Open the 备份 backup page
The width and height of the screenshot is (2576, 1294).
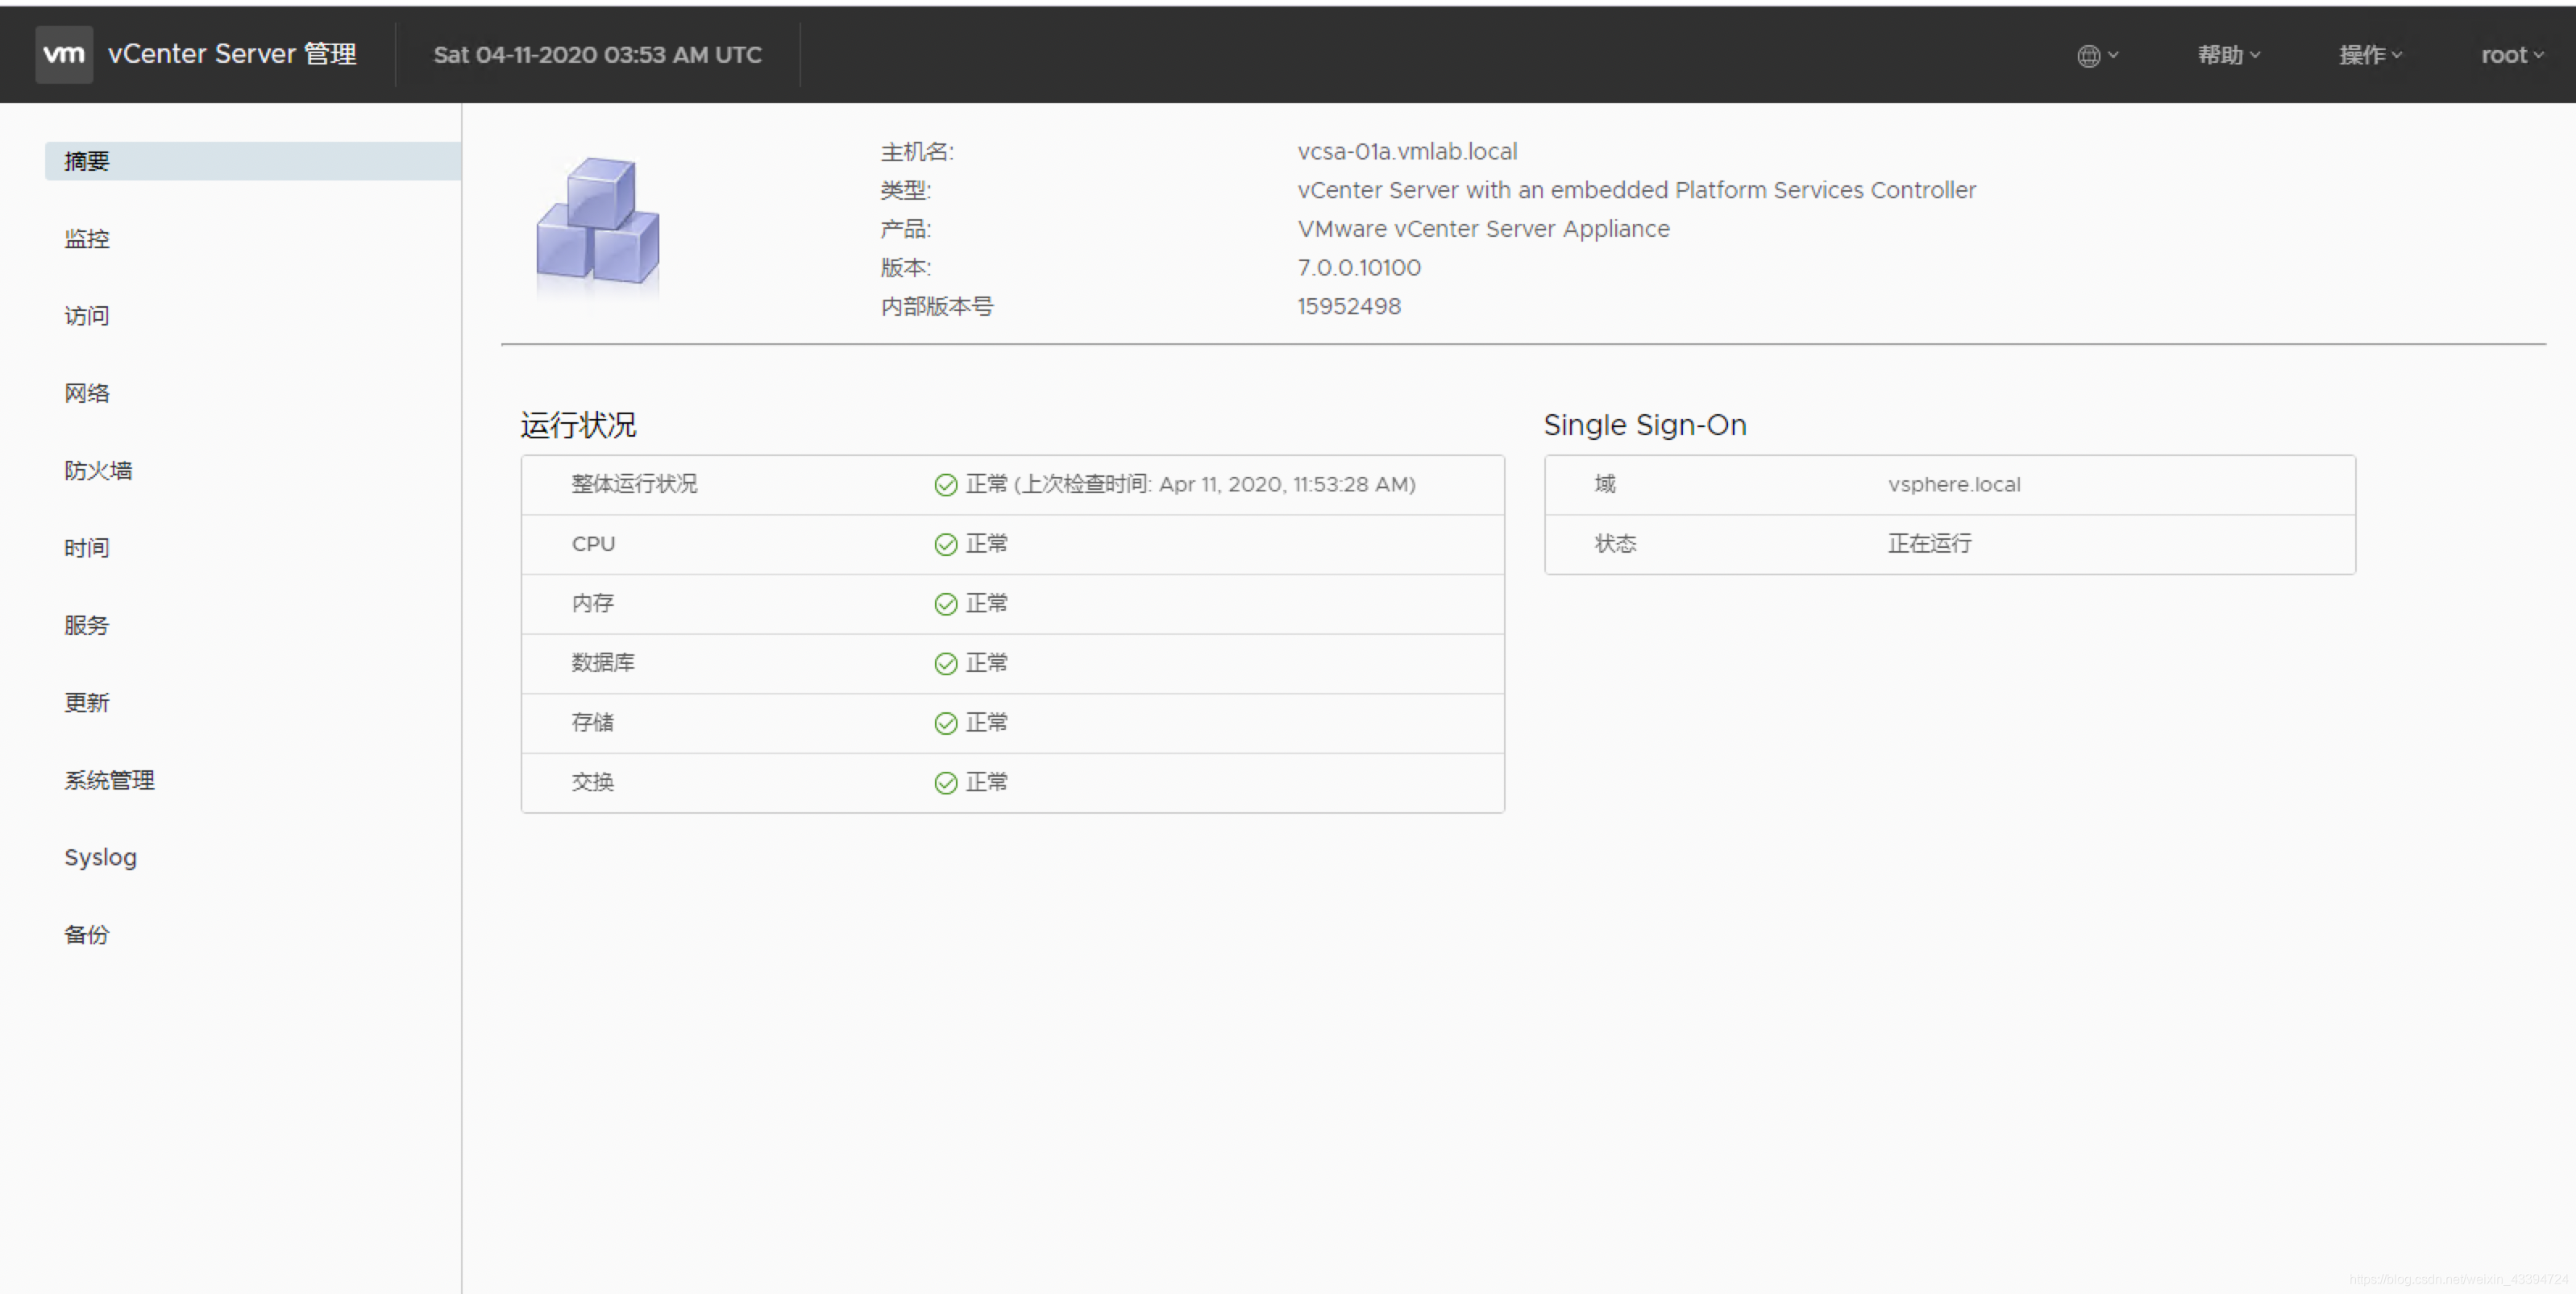(87, 934)
